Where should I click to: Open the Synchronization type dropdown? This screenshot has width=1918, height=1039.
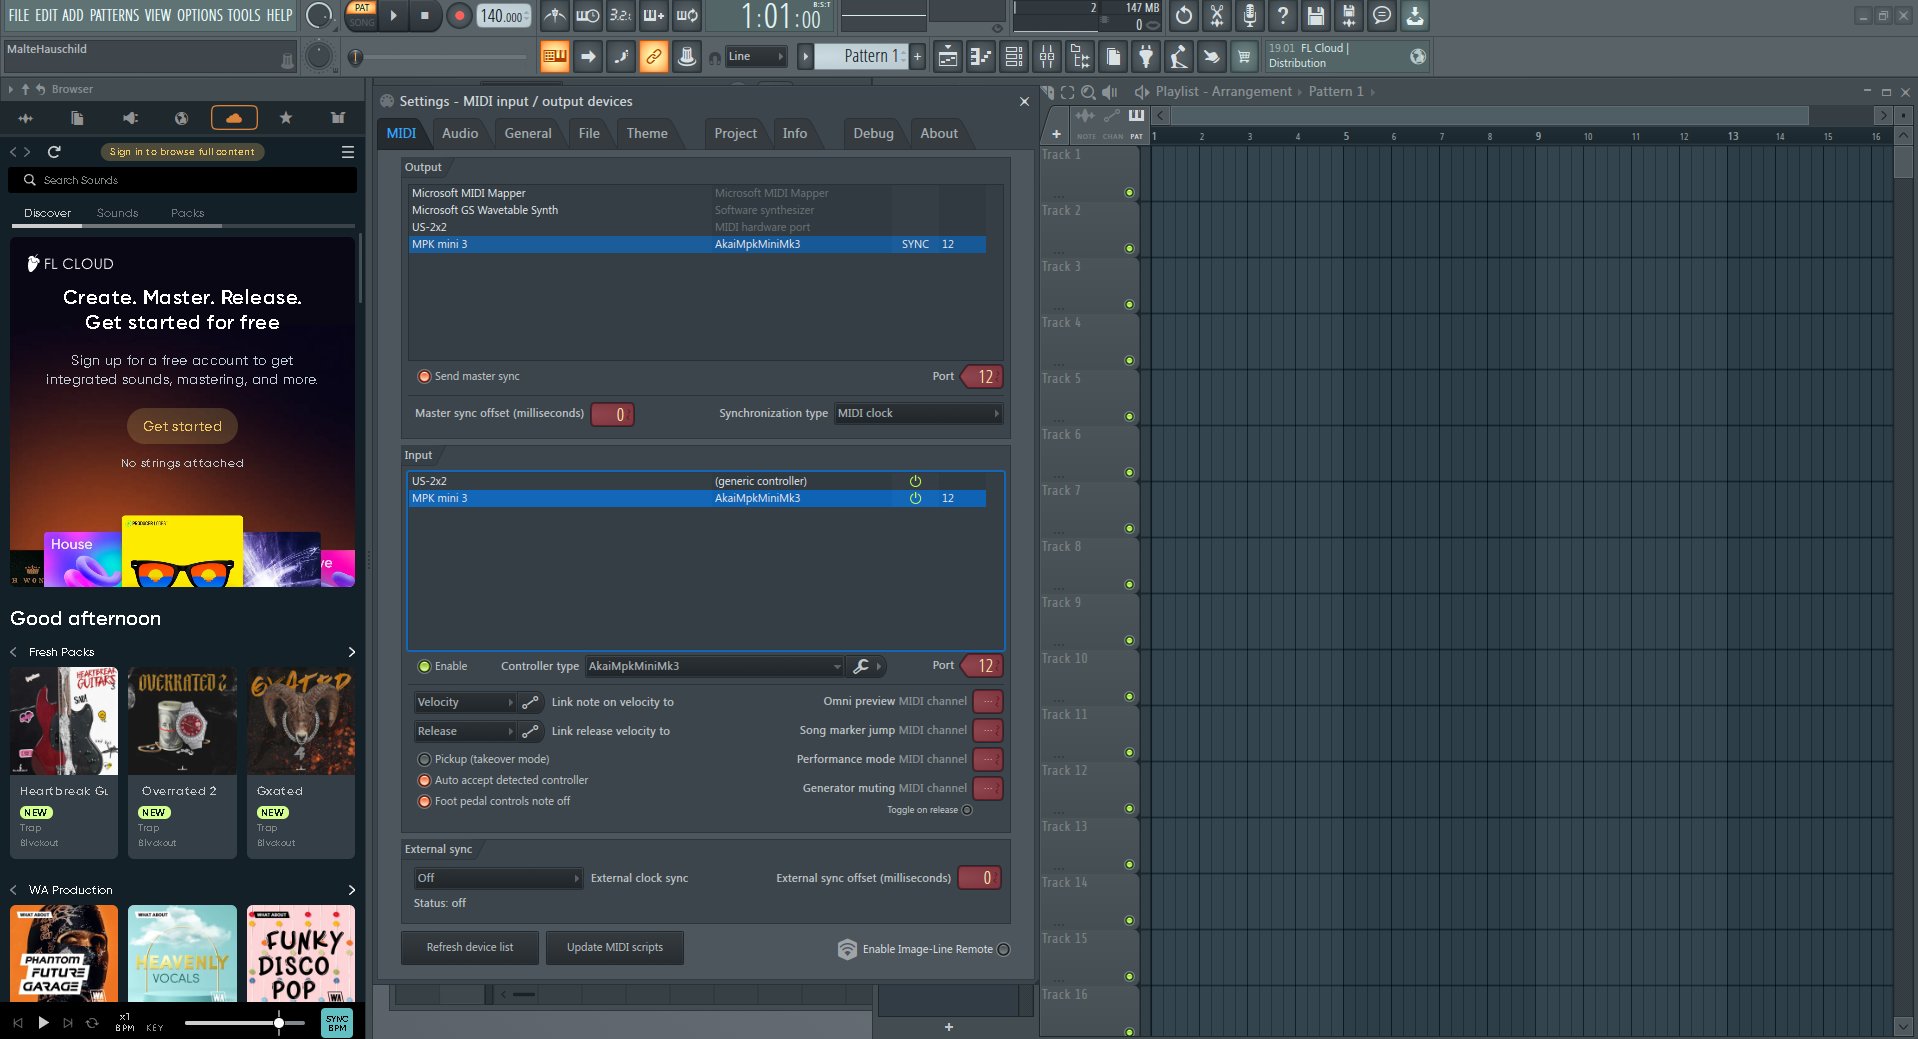[918, 414]
